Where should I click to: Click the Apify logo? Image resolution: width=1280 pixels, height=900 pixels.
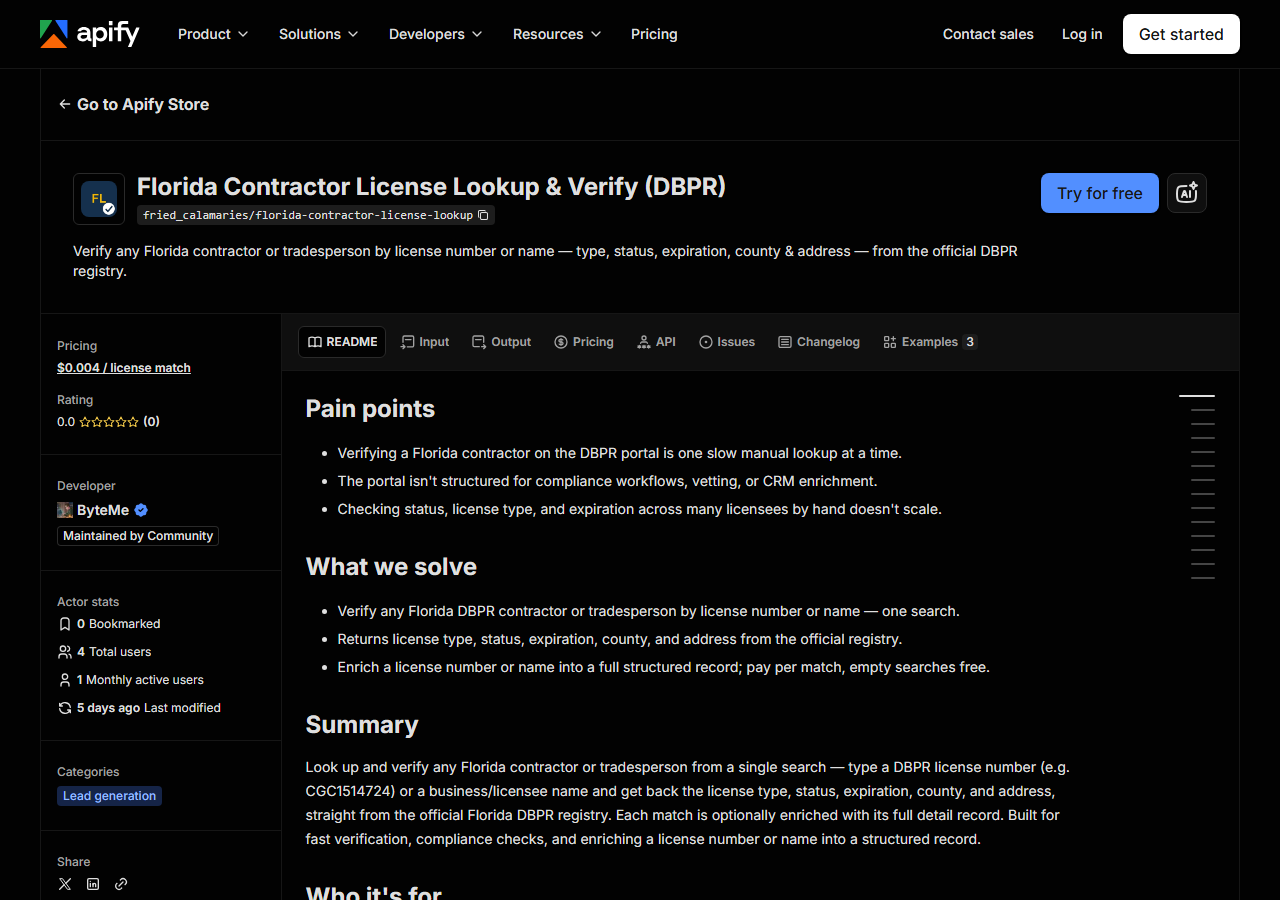coord(90,34)
